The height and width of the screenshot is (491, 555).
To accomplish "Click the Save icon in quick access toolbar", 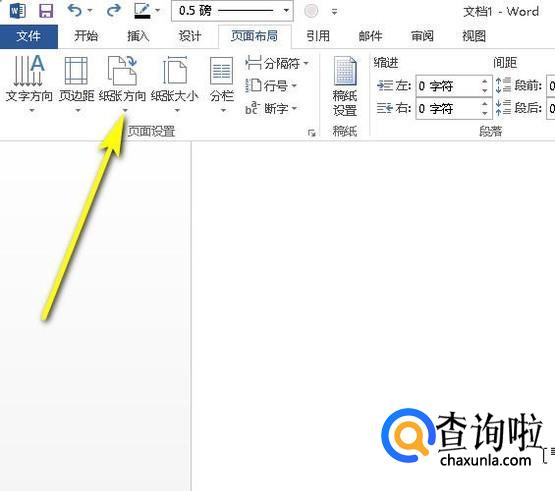I will [x=46, y=11].
